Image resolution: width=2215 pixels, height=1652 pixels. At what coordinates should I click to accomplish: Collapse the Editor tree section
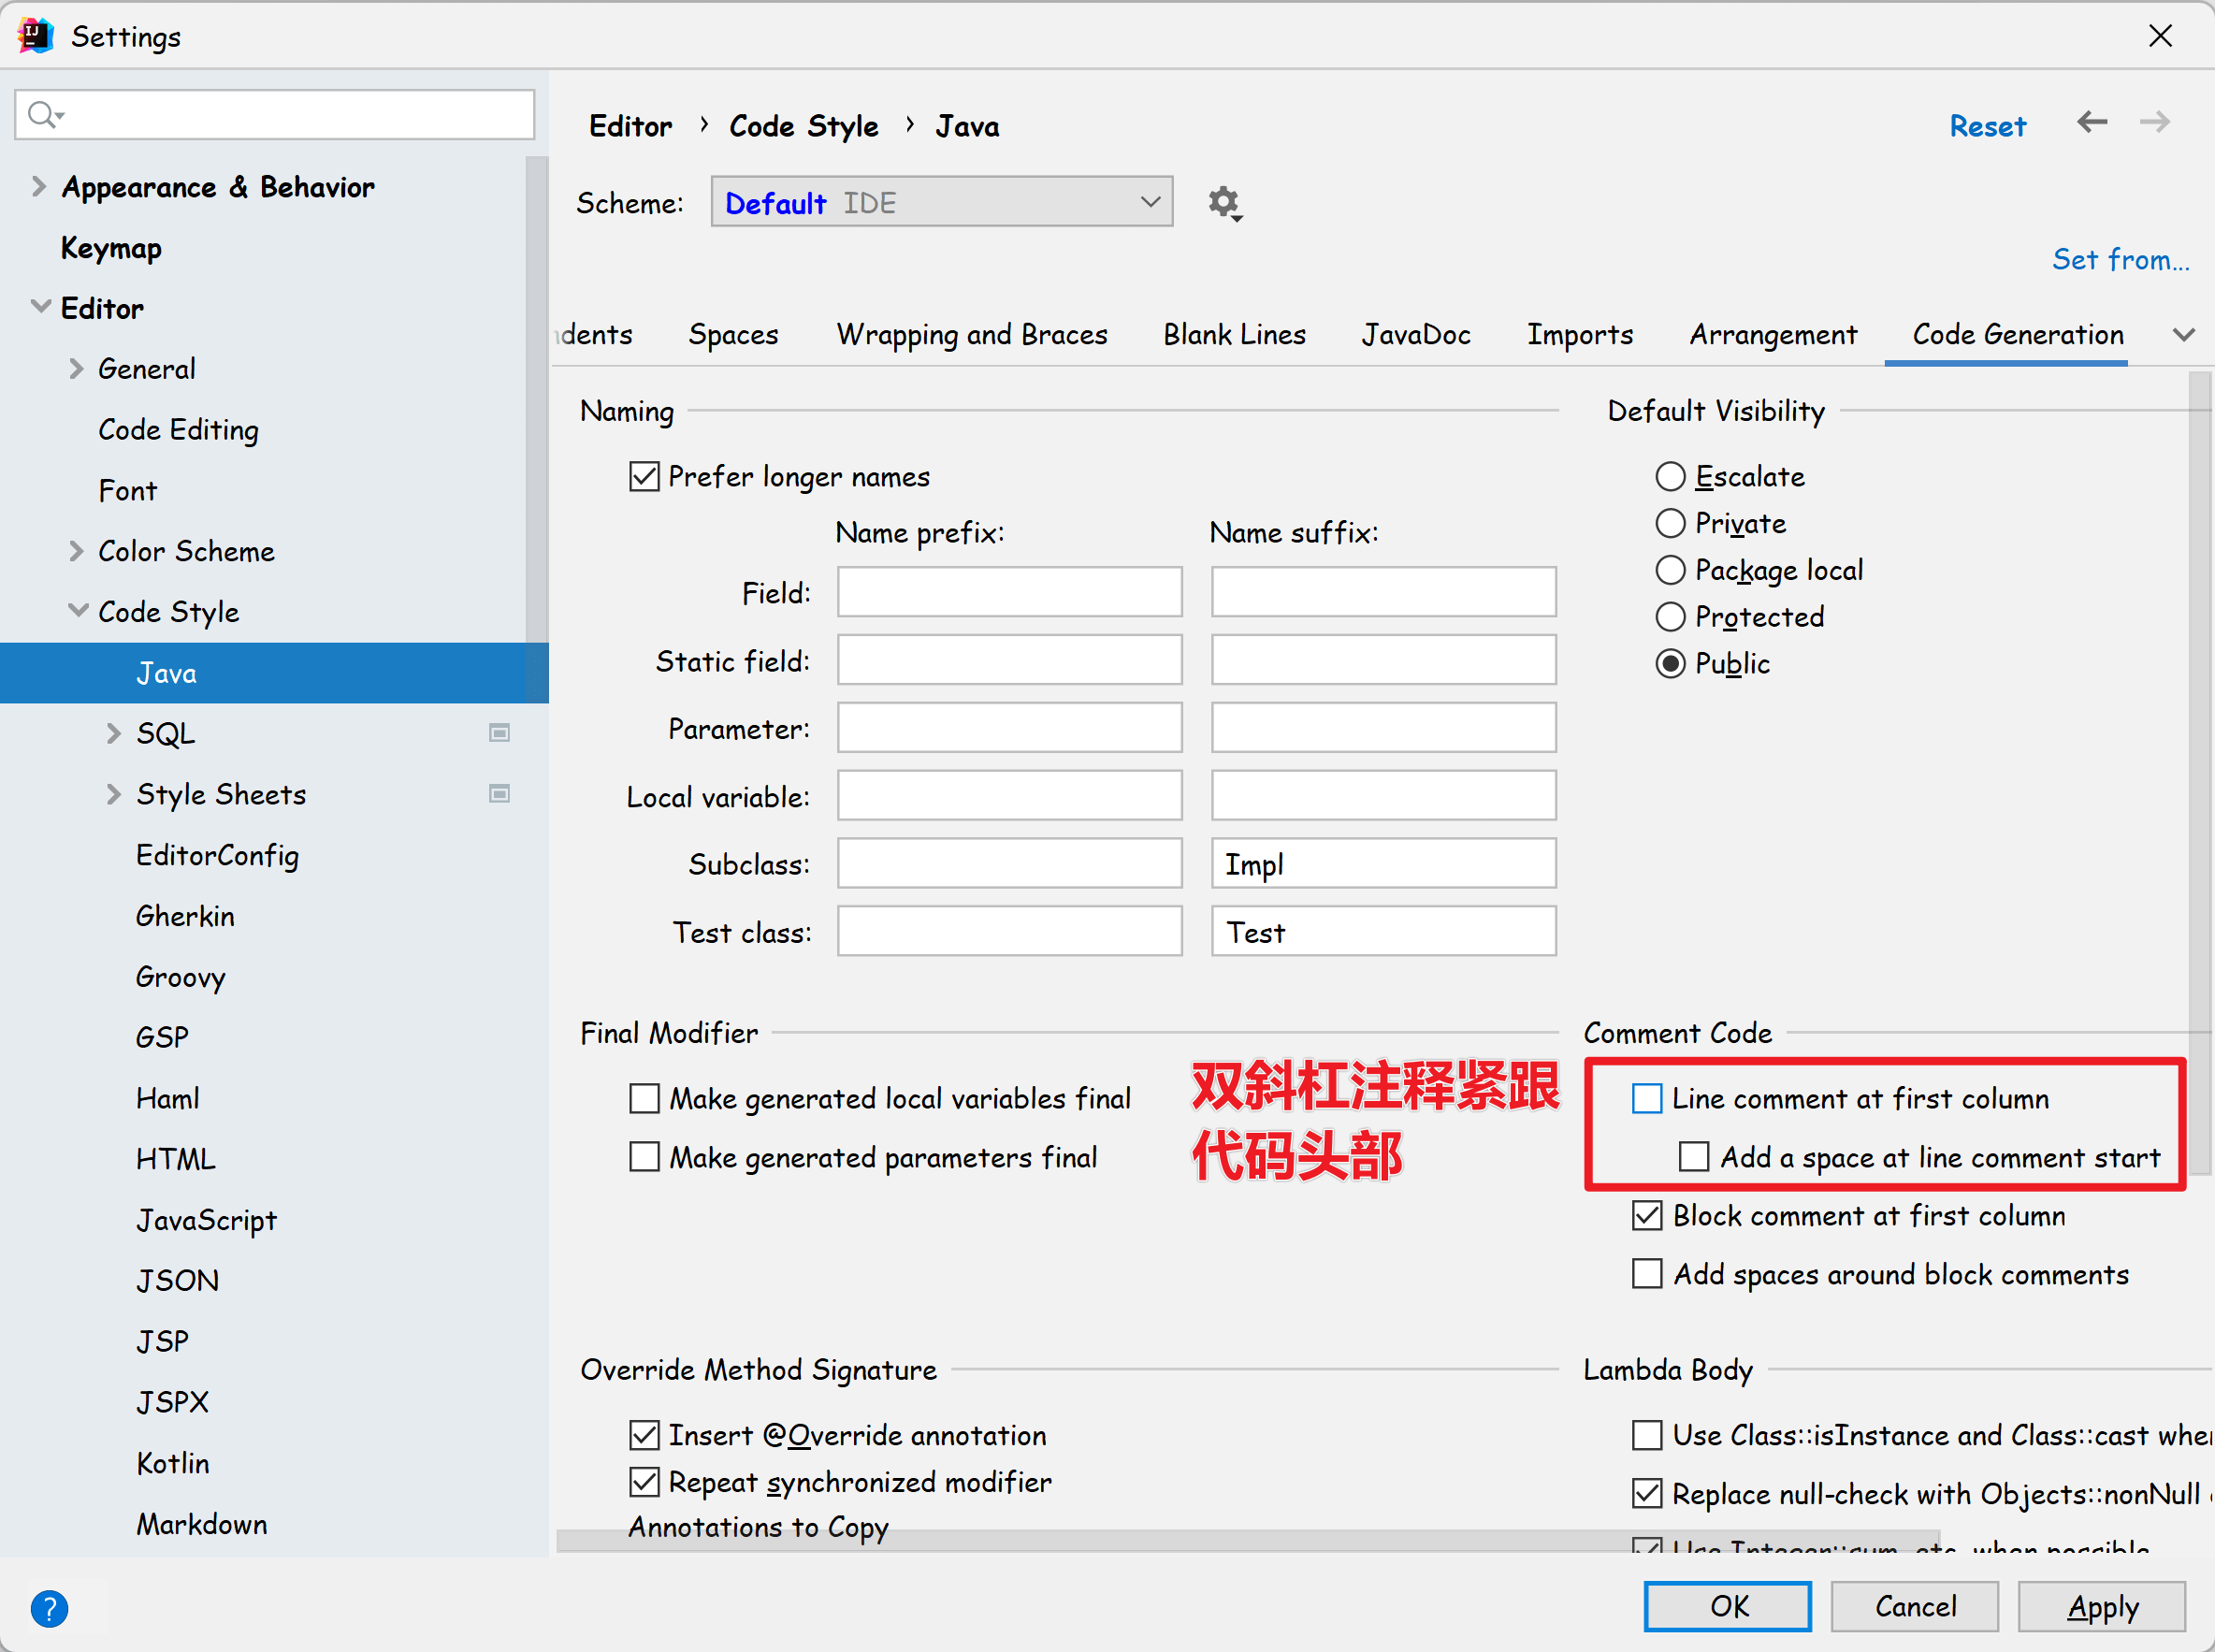(41, 307)
